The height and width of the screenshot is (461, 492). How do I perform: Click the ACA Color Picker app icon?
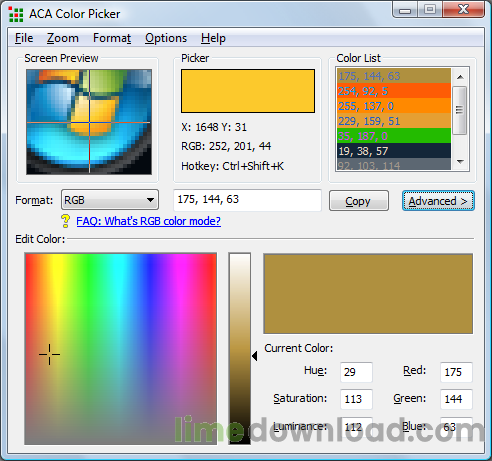pyautogui.click(x=16, y=14)
